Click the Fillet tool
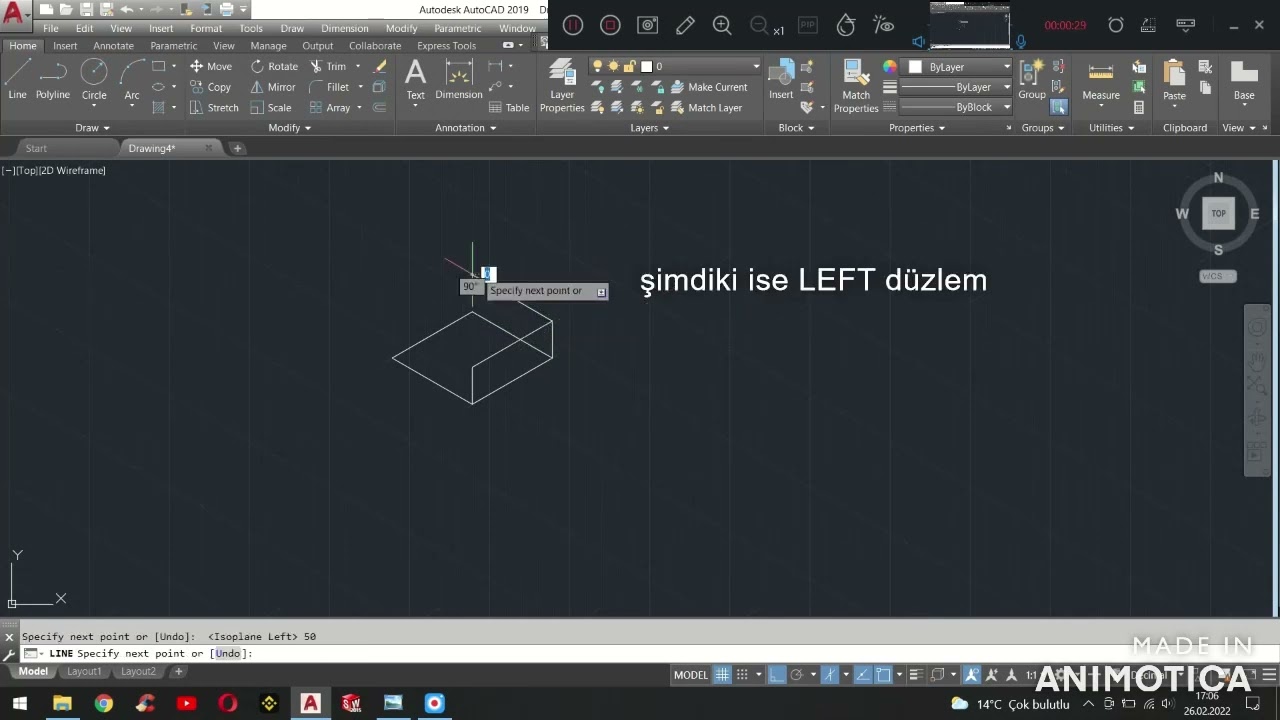The width and height of the screenshot is (1280, 720). 329,87
